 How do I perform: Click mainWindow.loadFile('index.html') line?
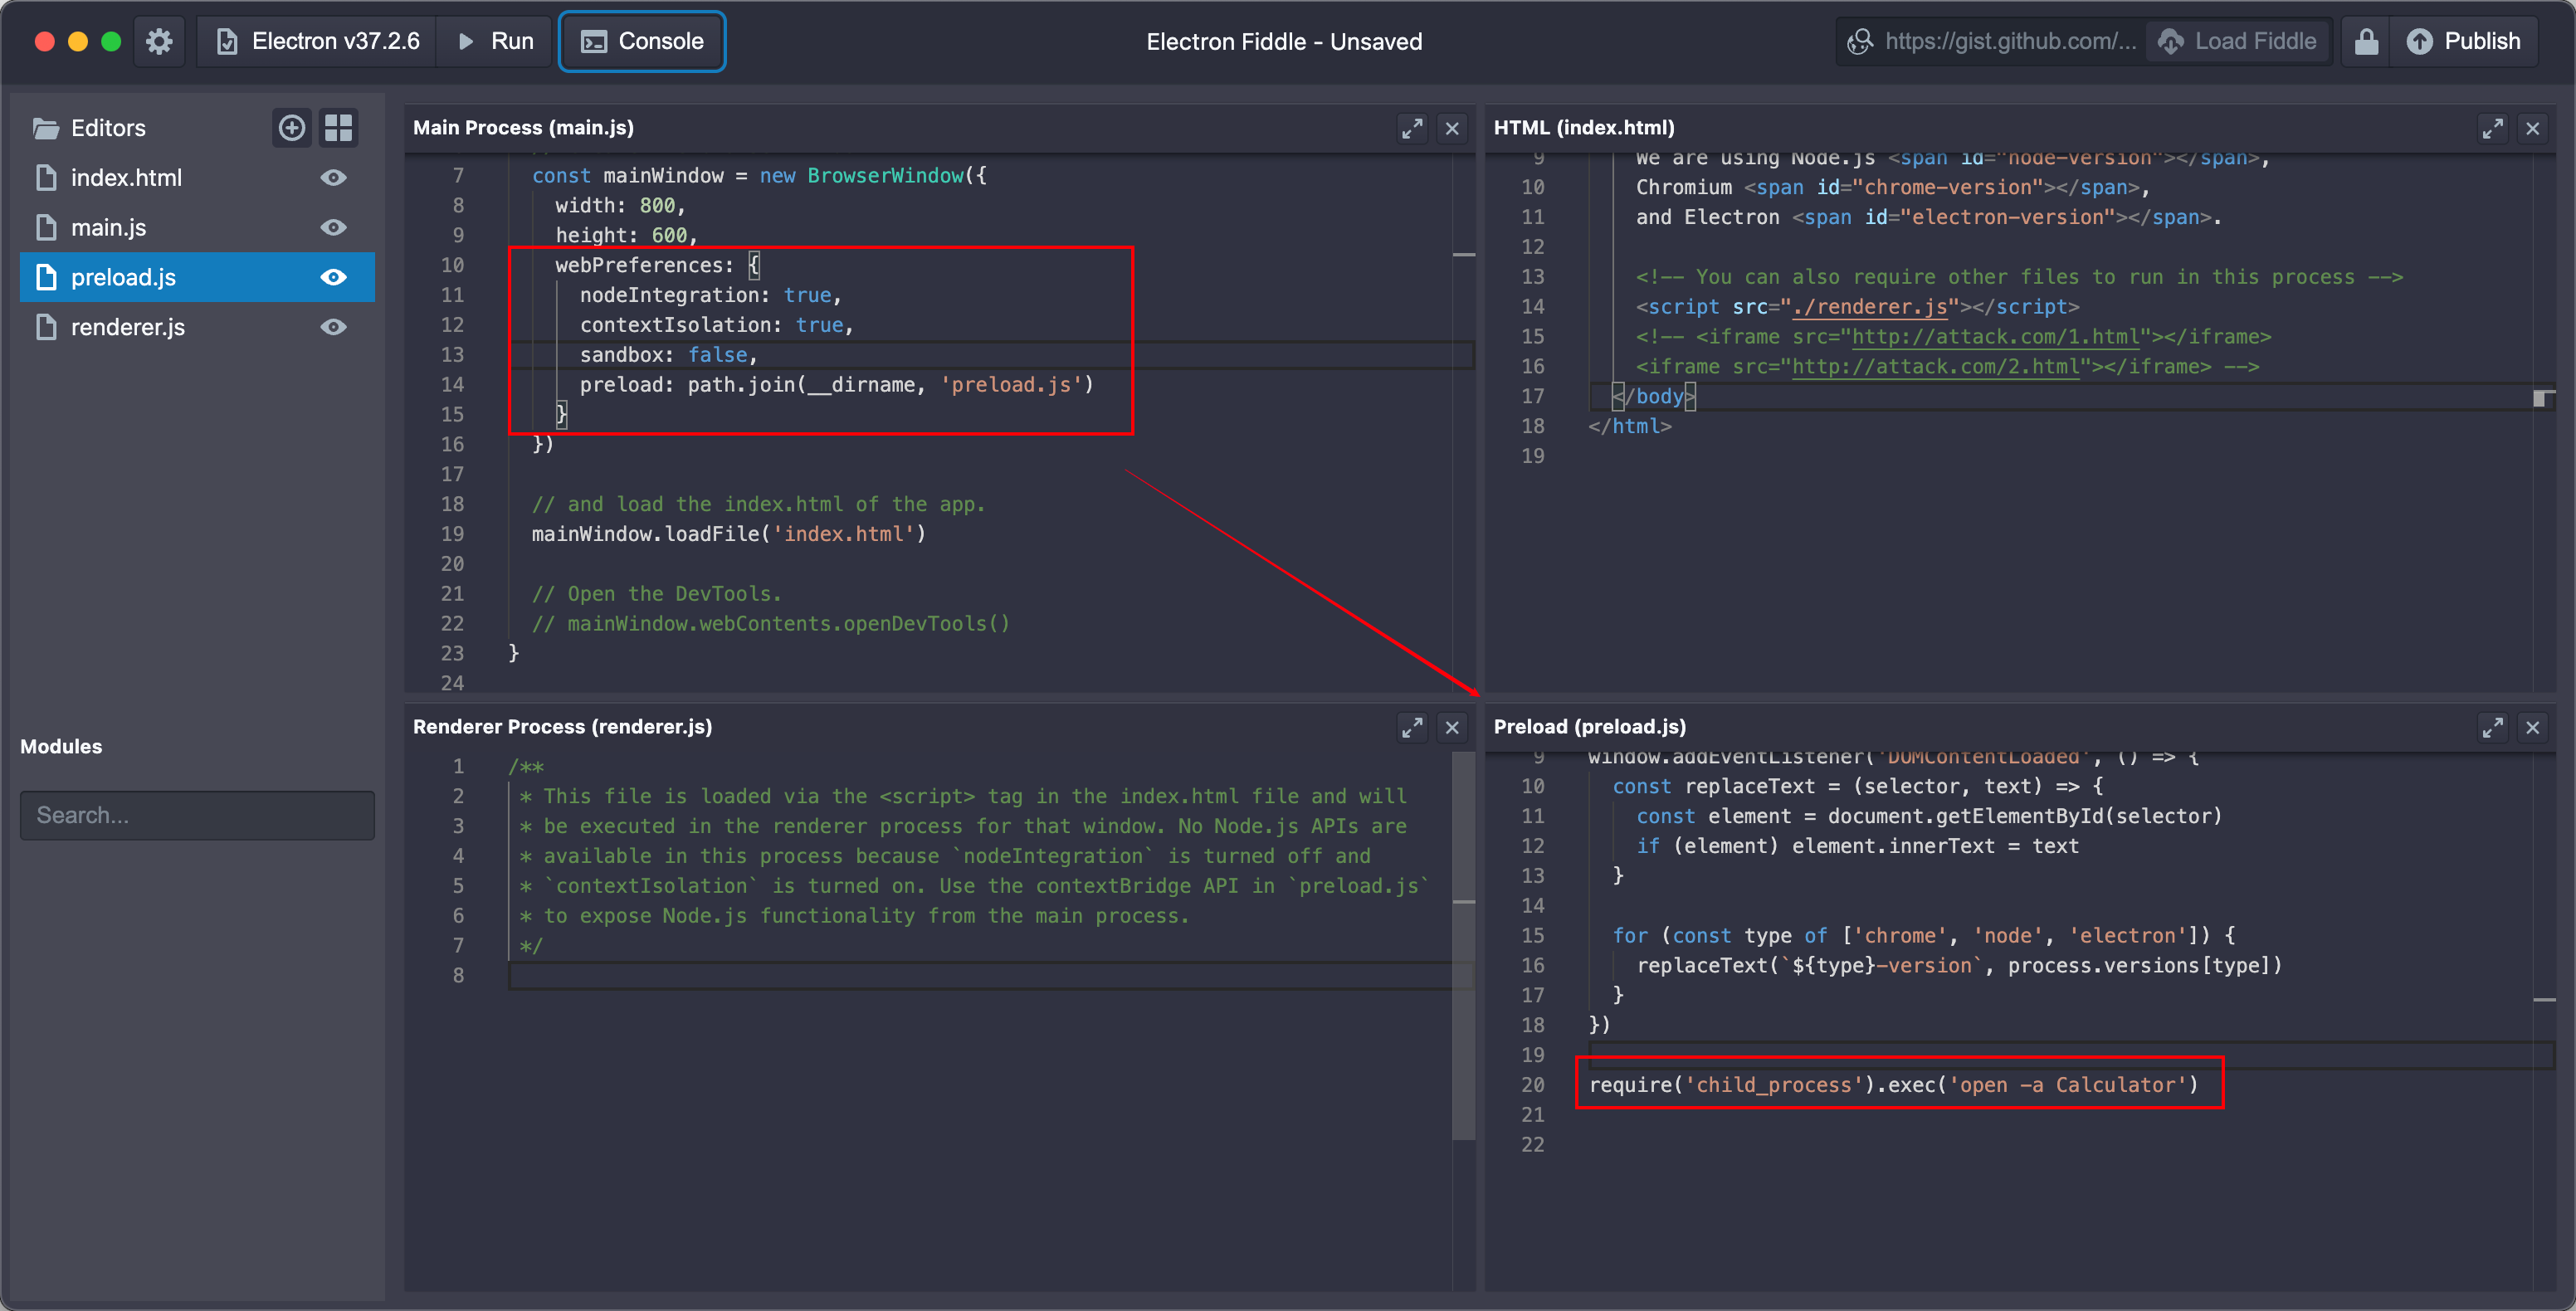click(728, 534)
